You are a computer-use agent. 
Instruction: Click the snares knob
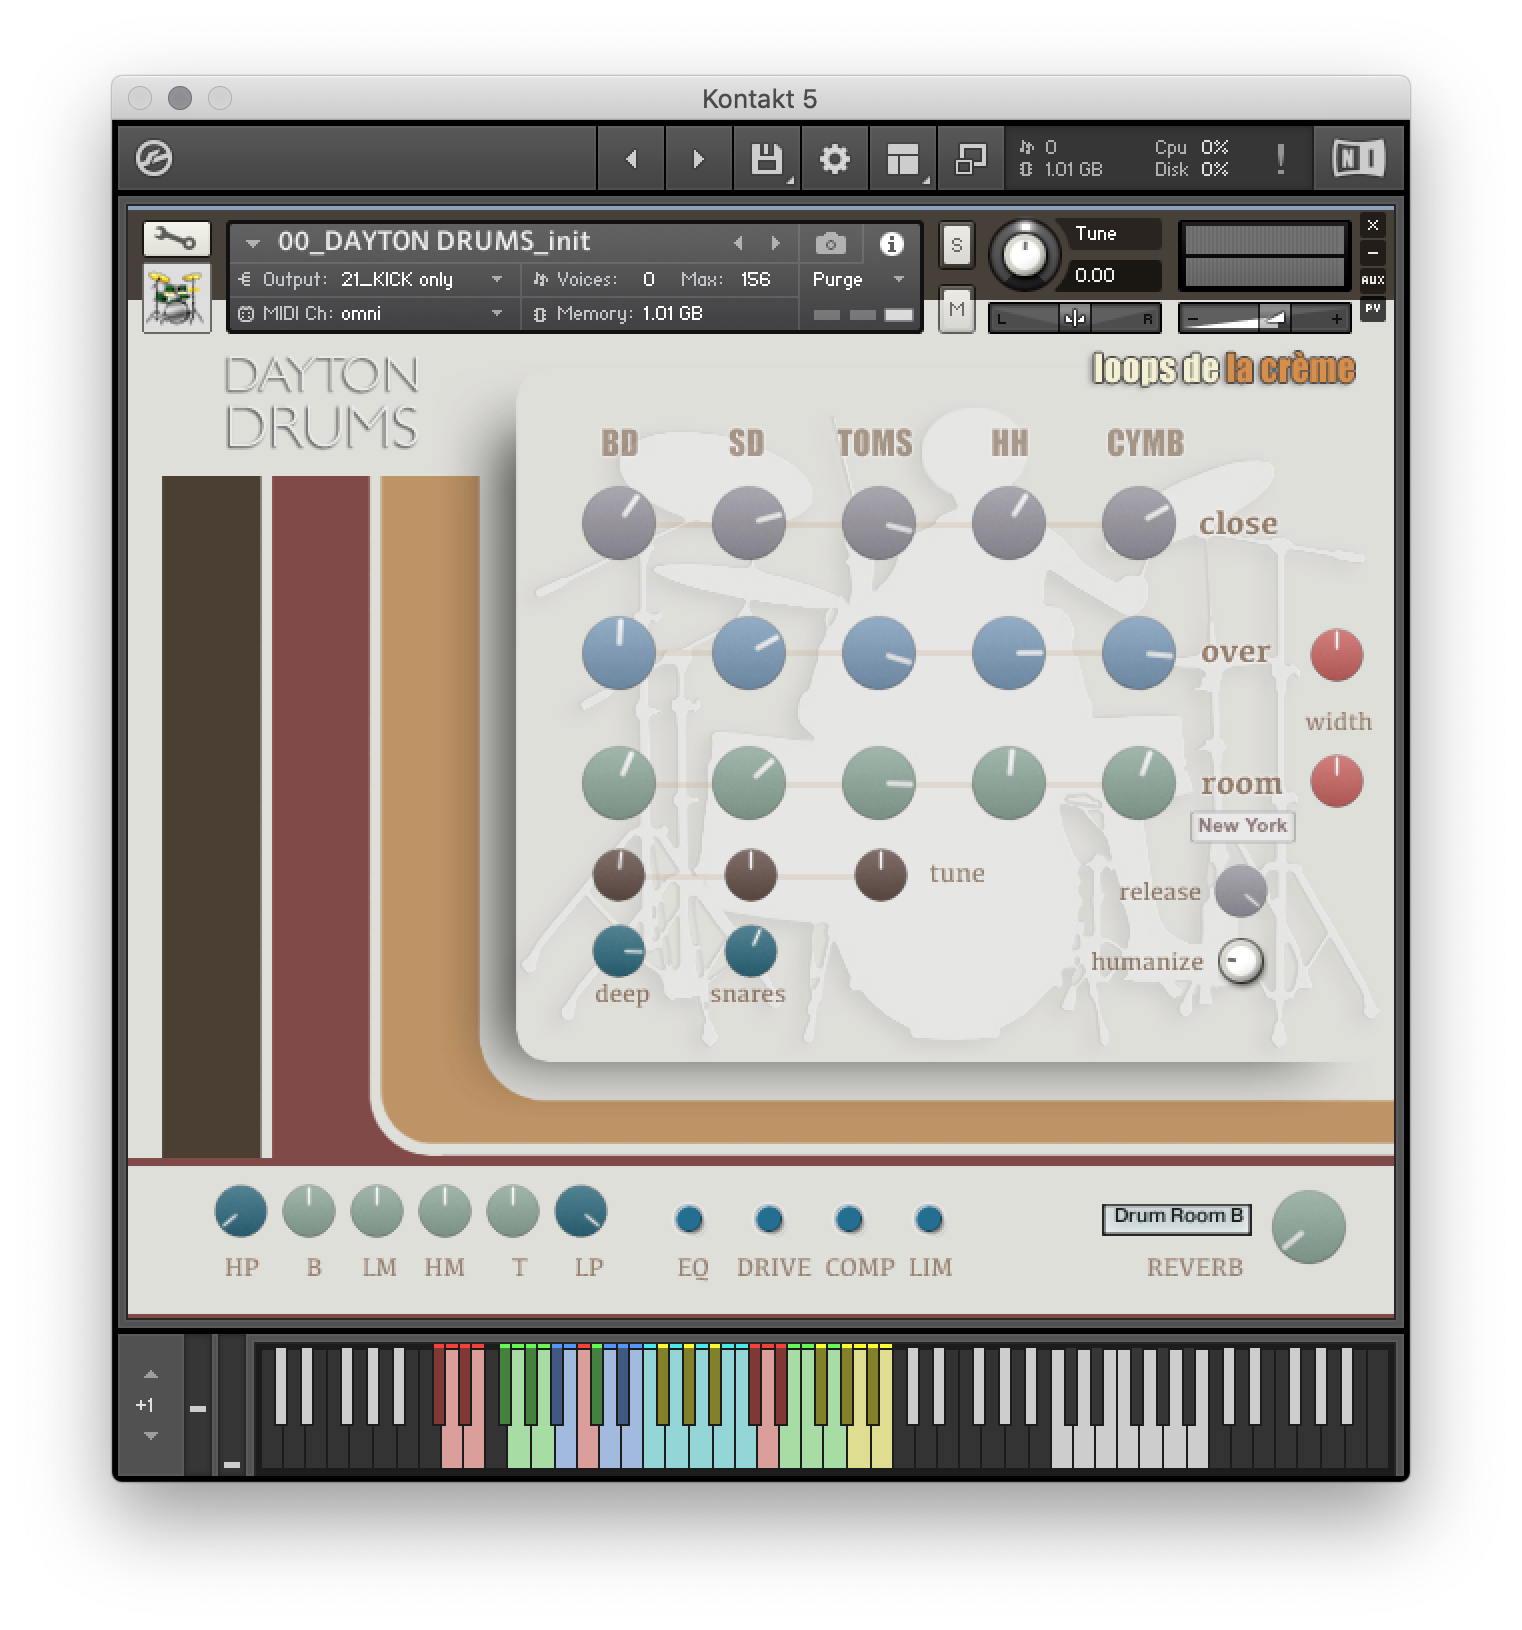coord(751,951)
